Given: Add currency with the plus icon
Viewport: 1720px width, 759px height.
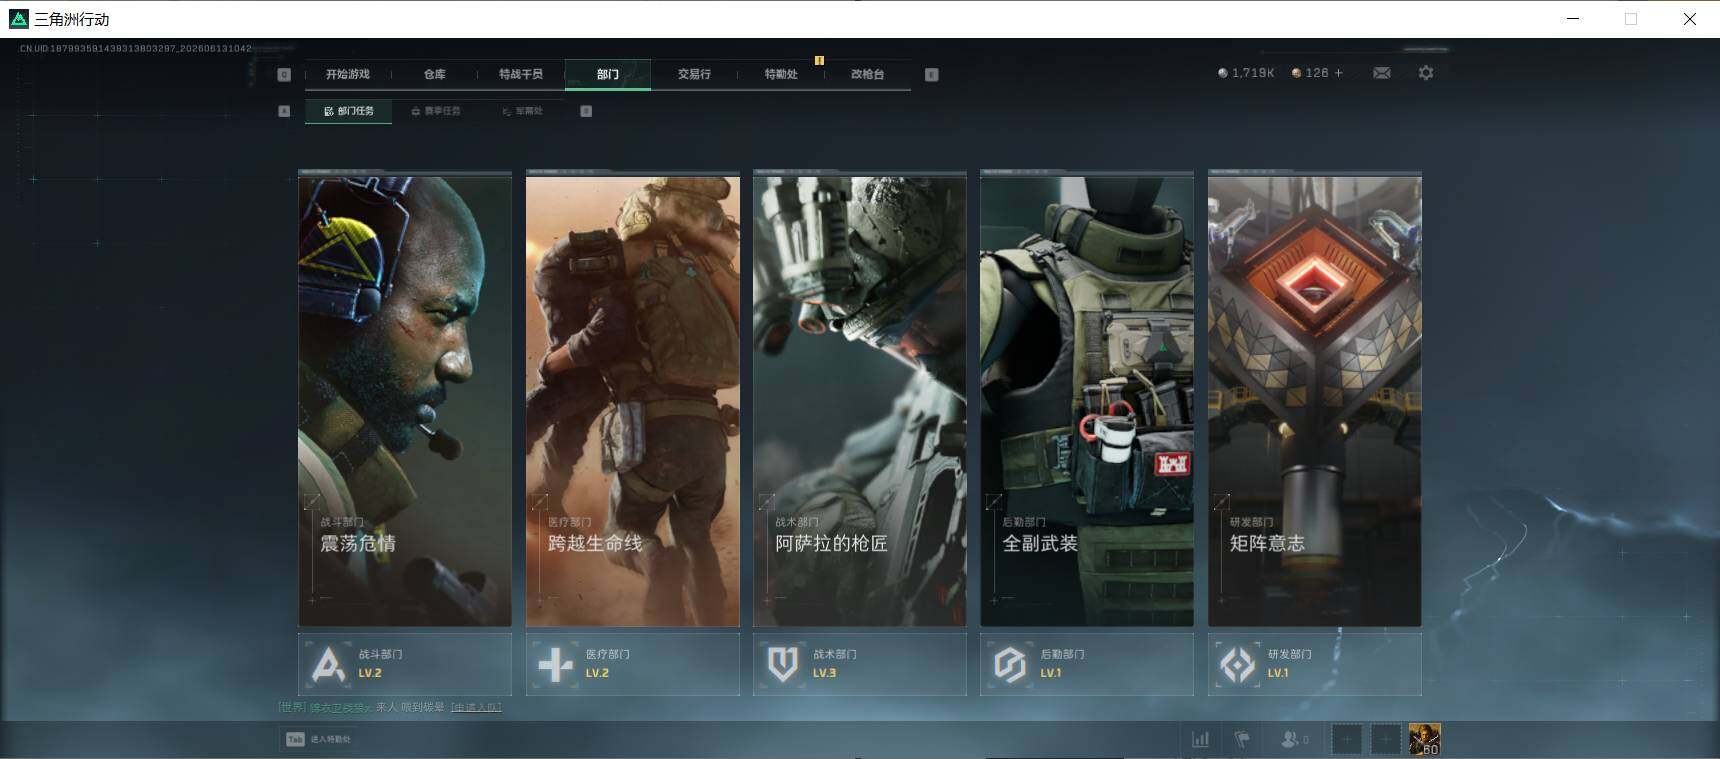Looking at the screenshot, I should point(1339,73).
